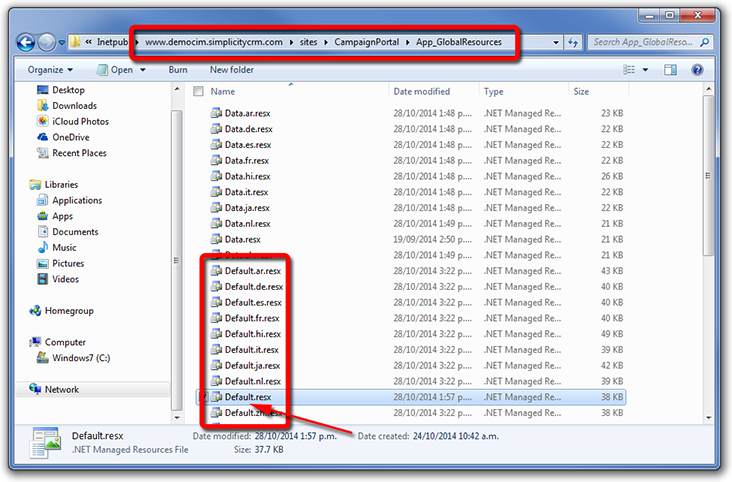Click the Refresh button beside address bar
Image resolution: width=732 pixels, height=482 pixels.
coord(573,43)
